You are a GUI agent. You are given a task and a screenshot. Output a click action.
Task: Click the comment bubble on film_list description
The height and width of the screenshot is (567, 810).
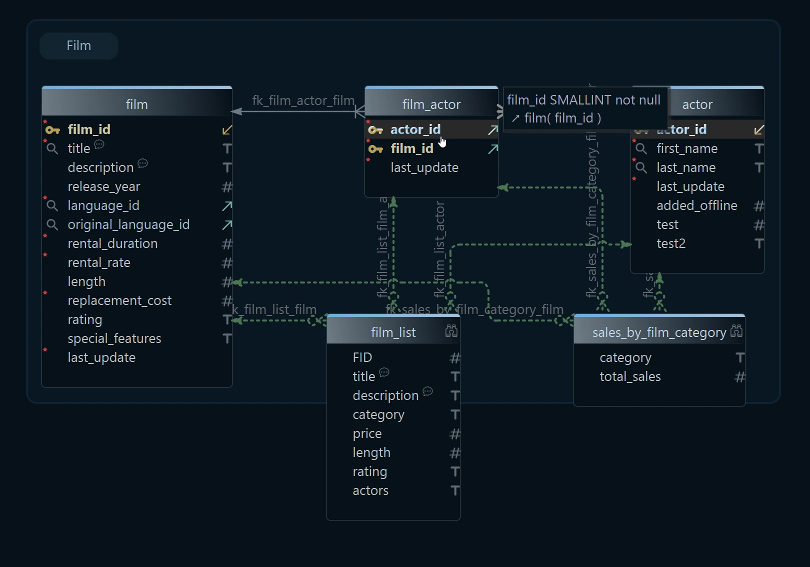[428, 391]
